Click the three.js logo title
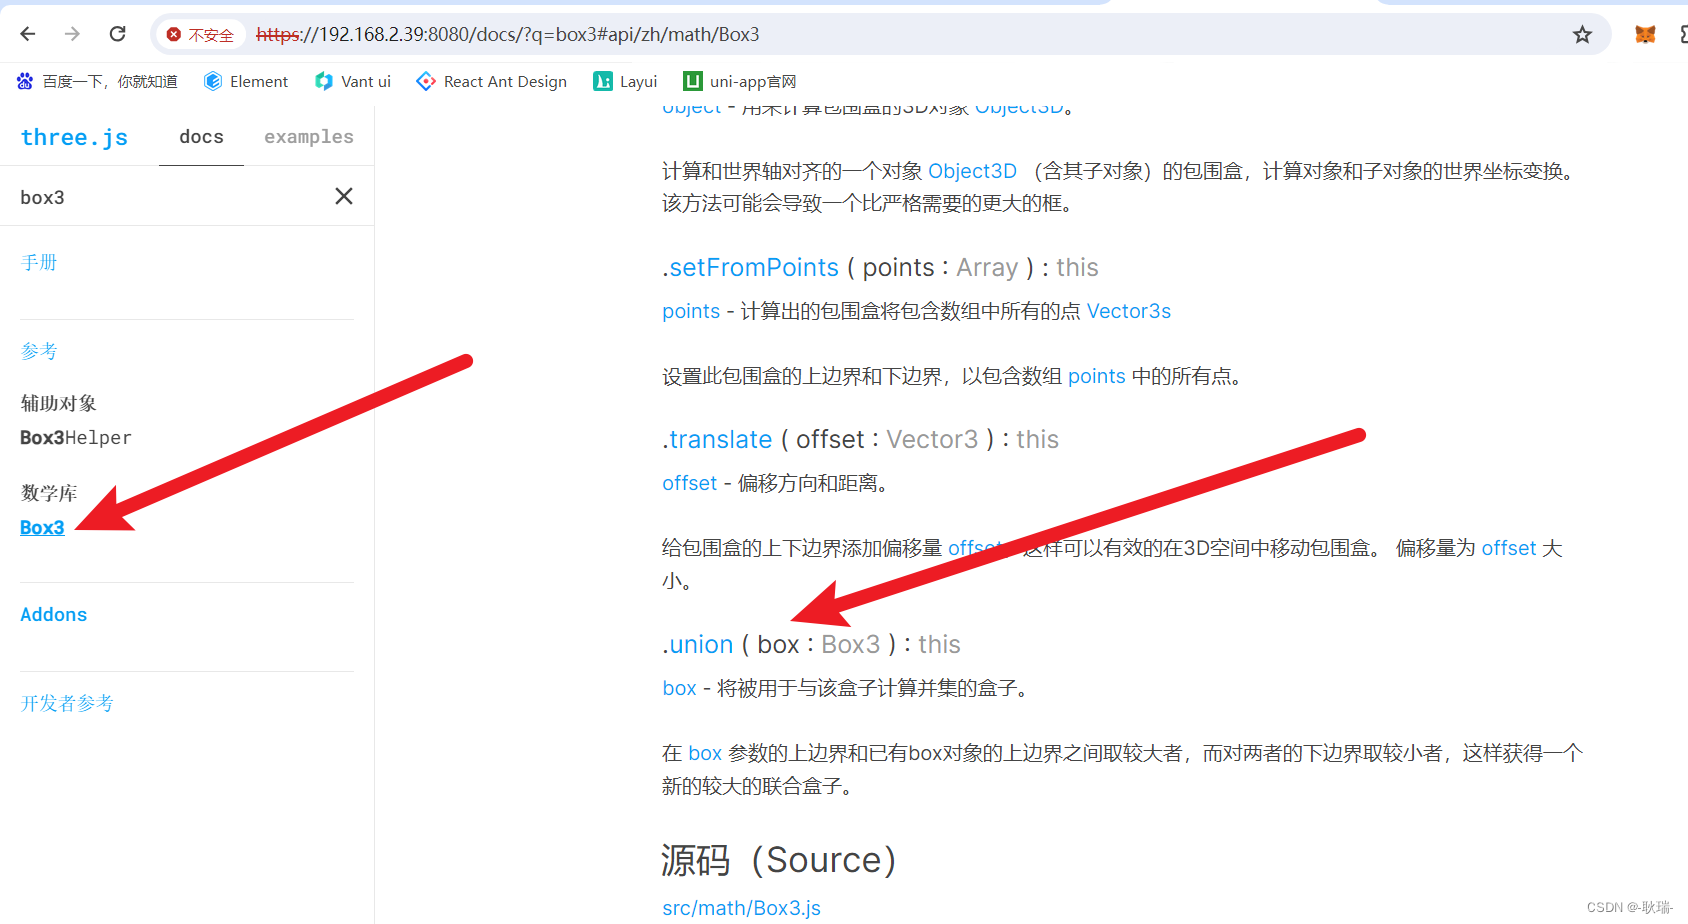Viewport: 1688px width, 924px height. tap(74, 137)
